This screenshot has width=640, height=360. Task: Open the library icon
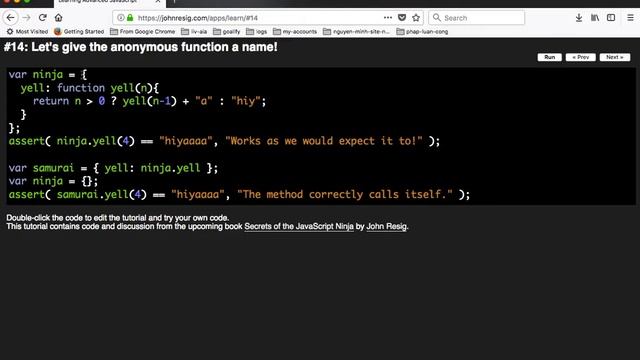595,18
